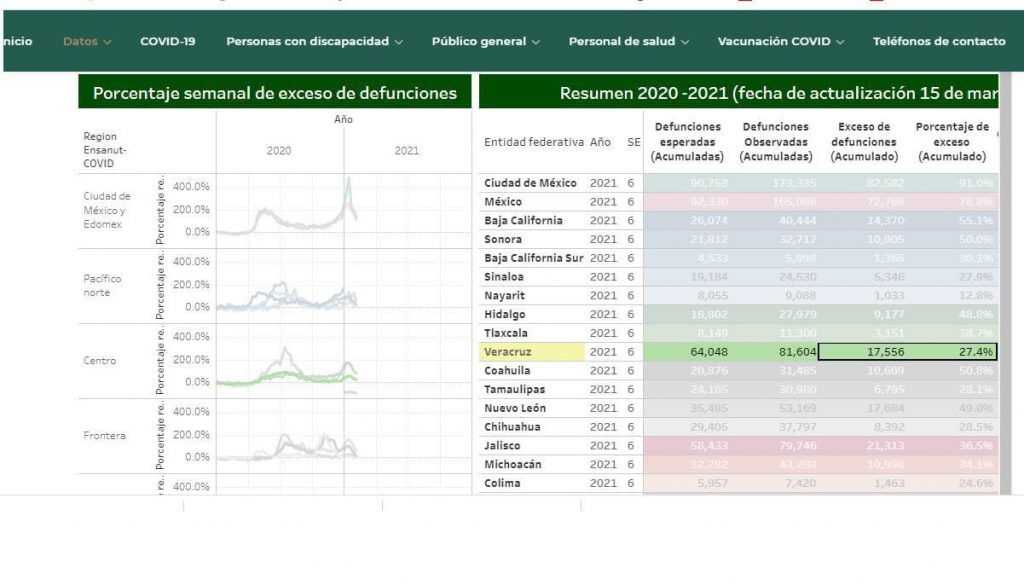Click the green Centro region chart line
Image resolution: width=1024 pixels, height=585 pixels.
click(290, 376)
